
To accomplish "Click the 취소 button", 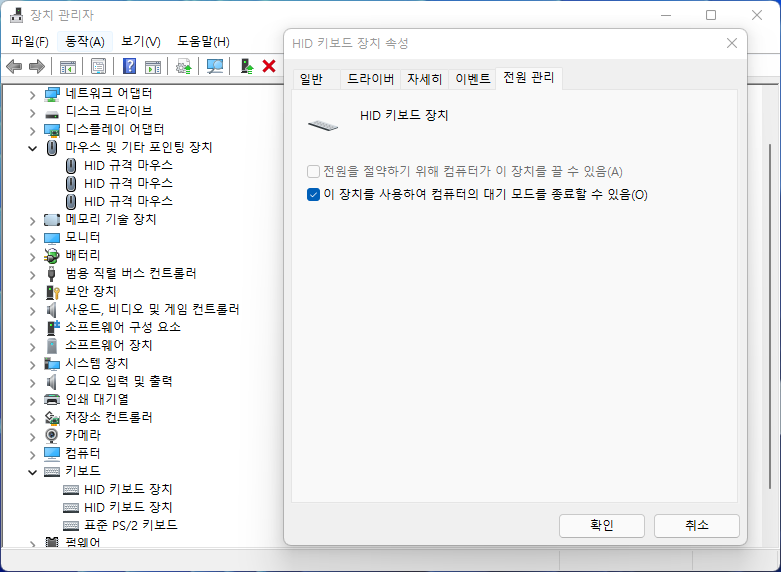I will 696,526.
